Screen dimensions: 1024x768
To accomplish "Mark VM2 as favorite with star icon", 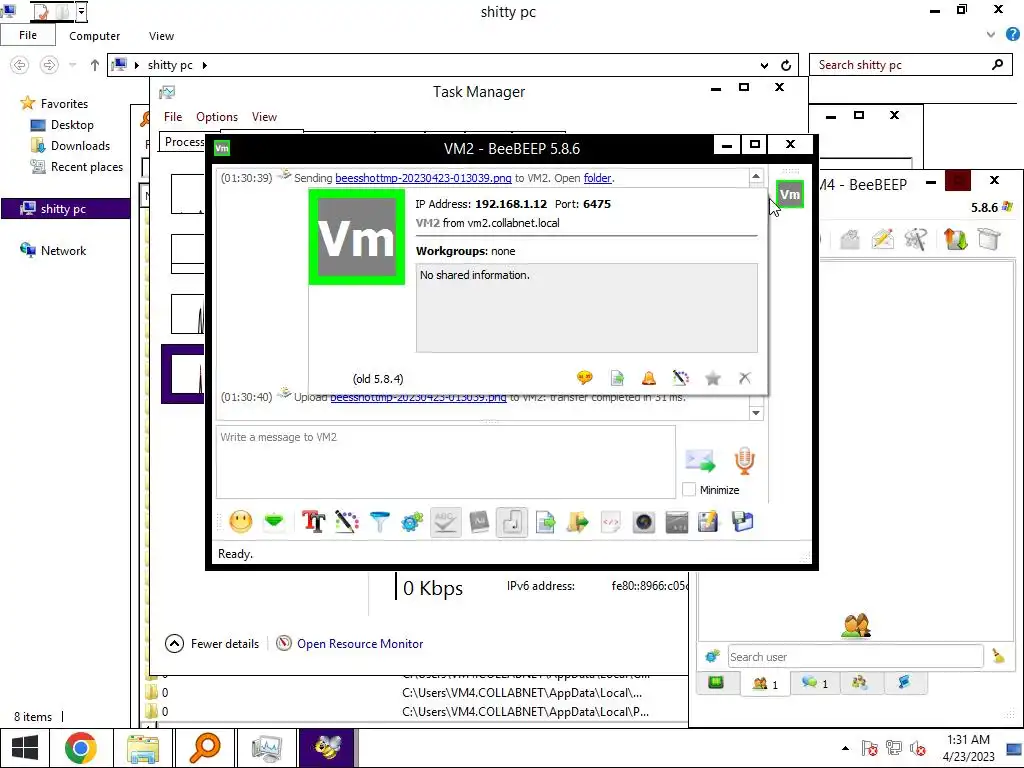I will (713, 377).
